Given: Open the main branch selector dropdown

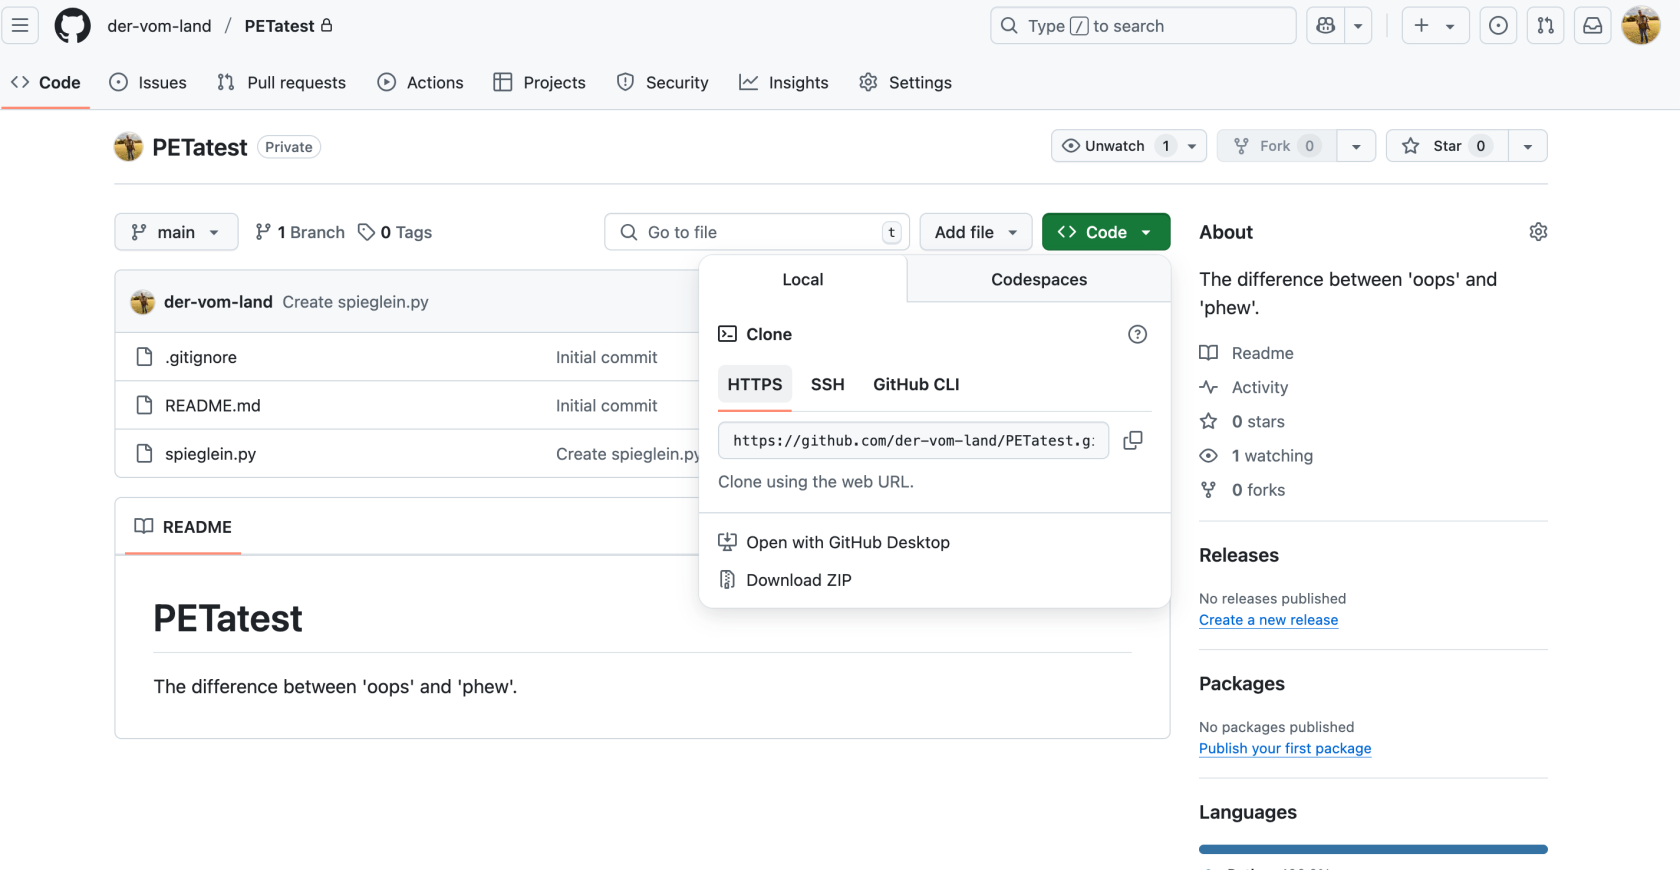Looking at the screenshot, I should (176, 232).
